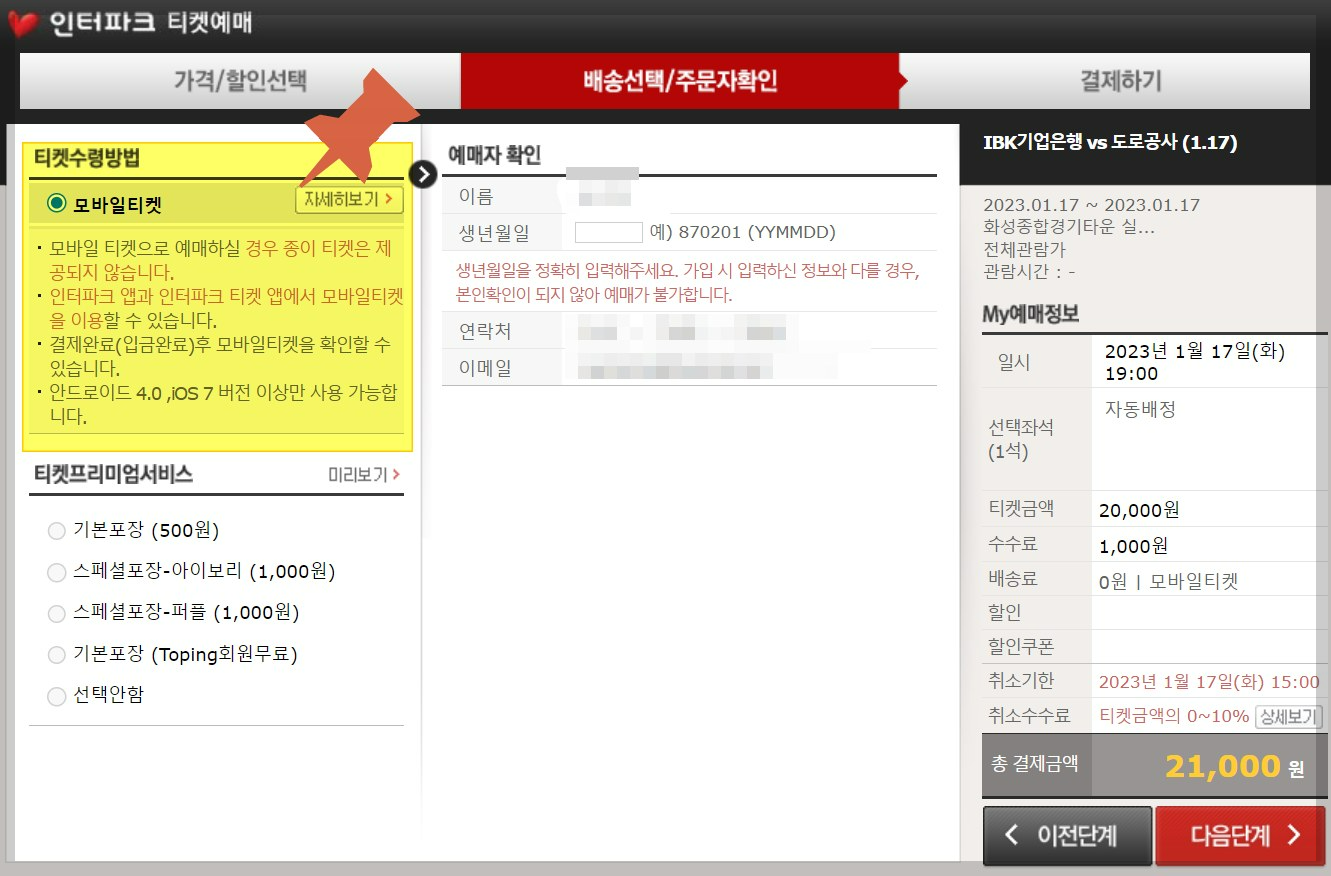Select the 배송선택/주문자확인 step tab
The width and height of the screenshot is (1331, 876).
(680, 81)
